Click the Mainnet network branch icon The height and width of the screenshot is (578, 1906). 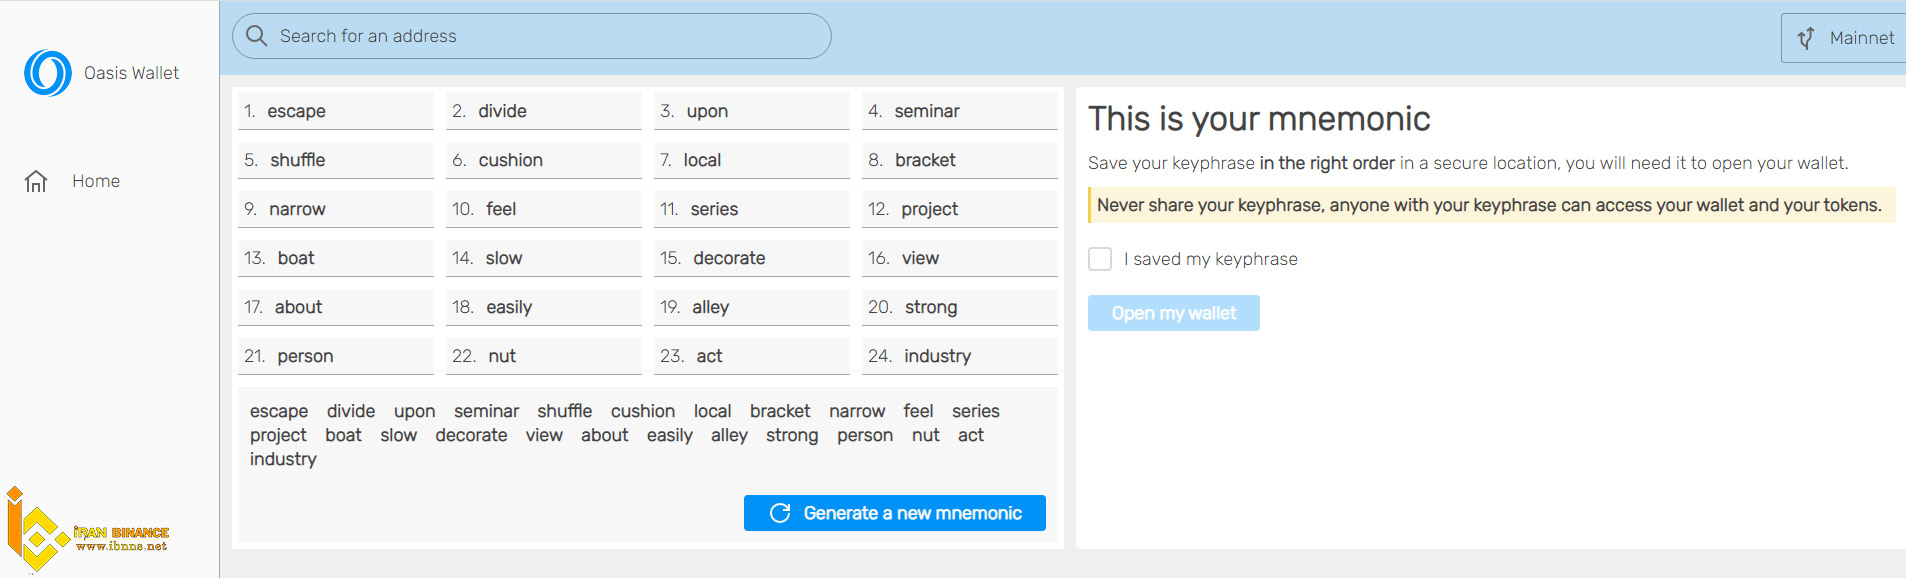click(1806, 38)
